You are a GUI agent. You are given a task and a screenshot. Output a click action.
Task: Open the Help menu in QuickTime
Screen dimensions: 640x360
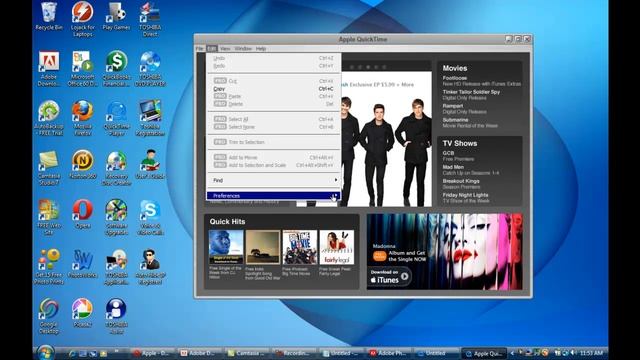pos(261,49)
